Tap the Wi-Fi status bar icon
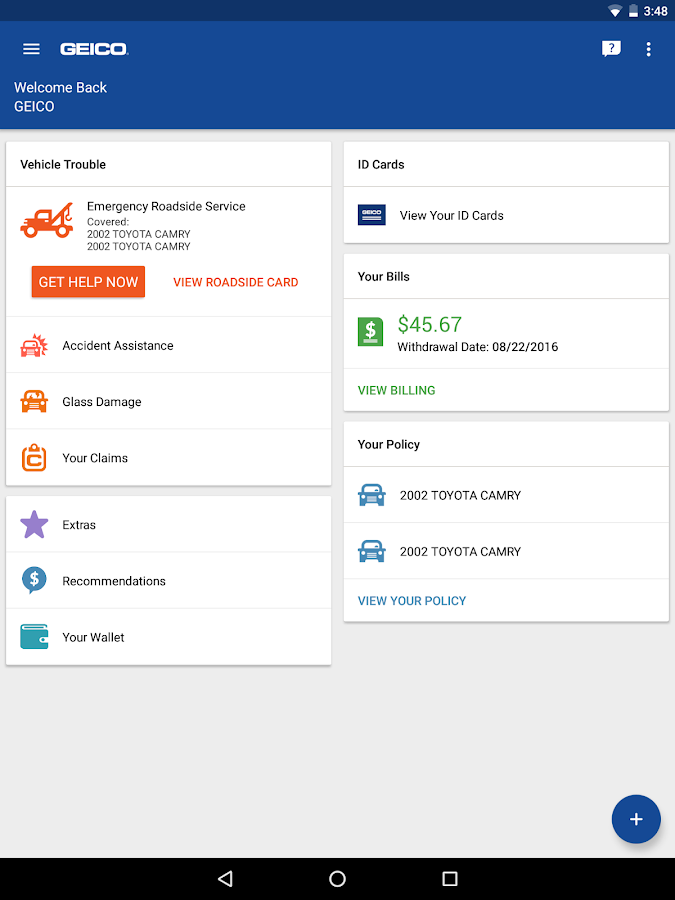675x900 pixels. click(615, 11)
